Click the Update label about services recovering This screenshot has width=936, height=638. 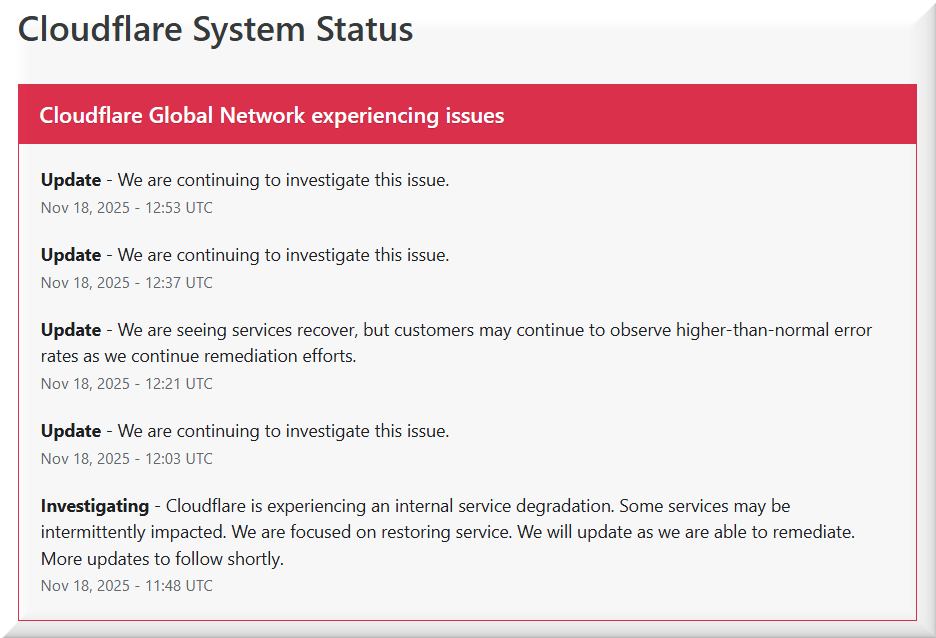pyautogui.click(x=71, y=330)
